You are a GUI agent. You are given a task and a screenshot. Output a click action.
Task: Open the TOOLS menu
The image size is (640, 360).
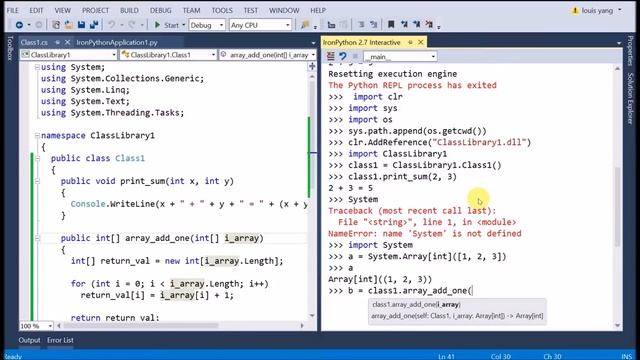[222, 10]
